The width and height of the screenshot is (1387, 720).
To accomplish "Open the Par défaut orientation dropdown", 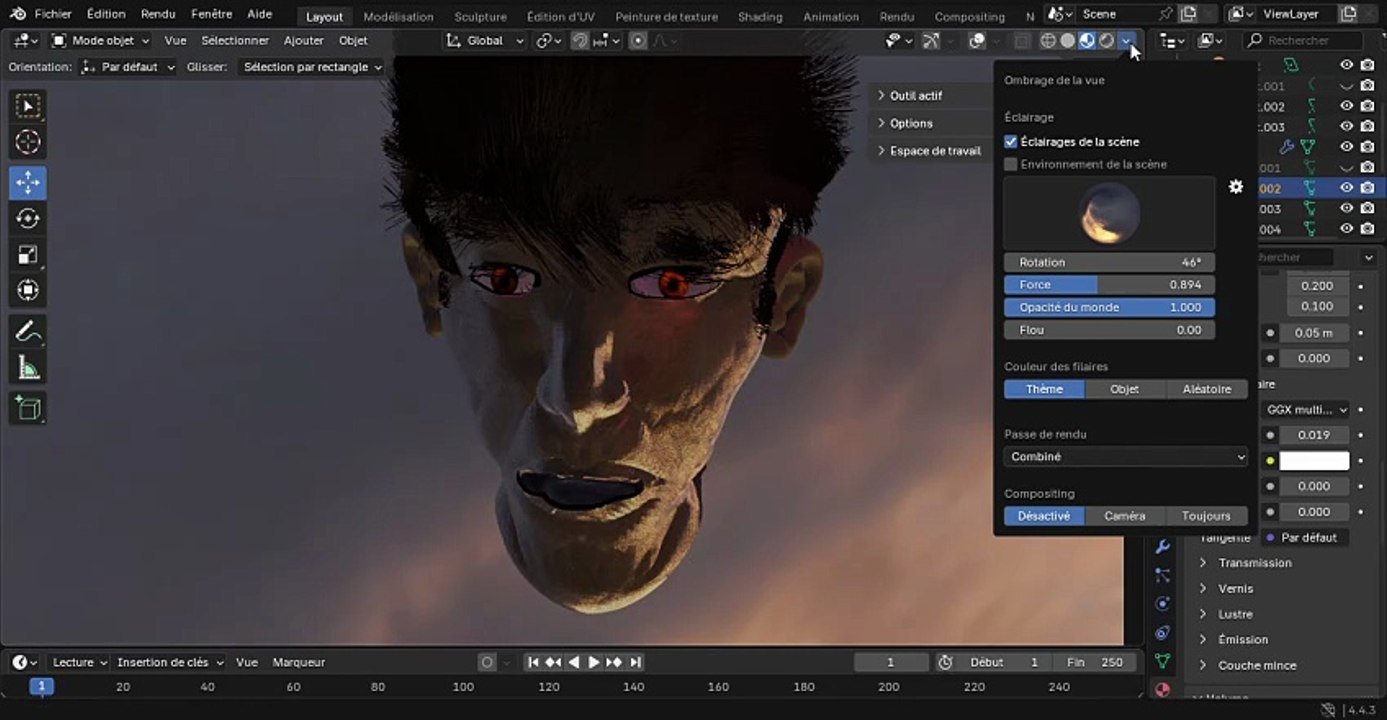I will coord(127,67).
